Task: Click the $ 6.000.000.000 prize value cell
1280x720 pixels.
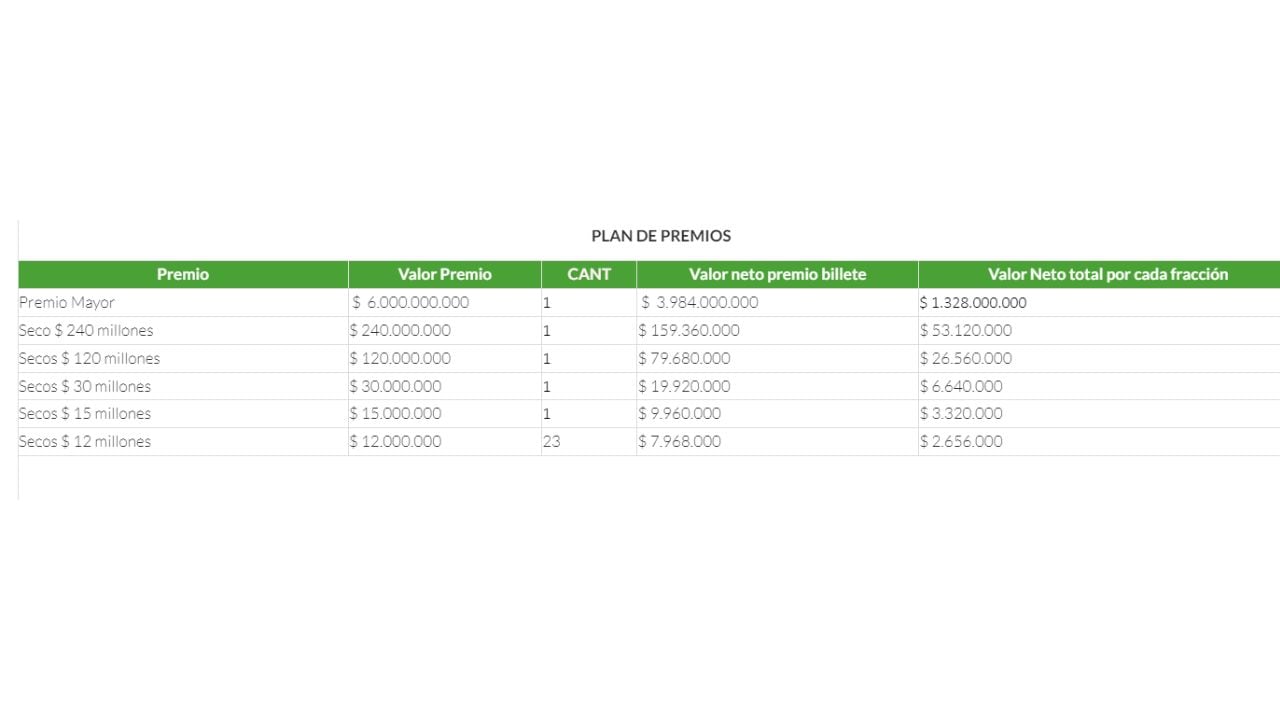Action: (x=410, y=302)
